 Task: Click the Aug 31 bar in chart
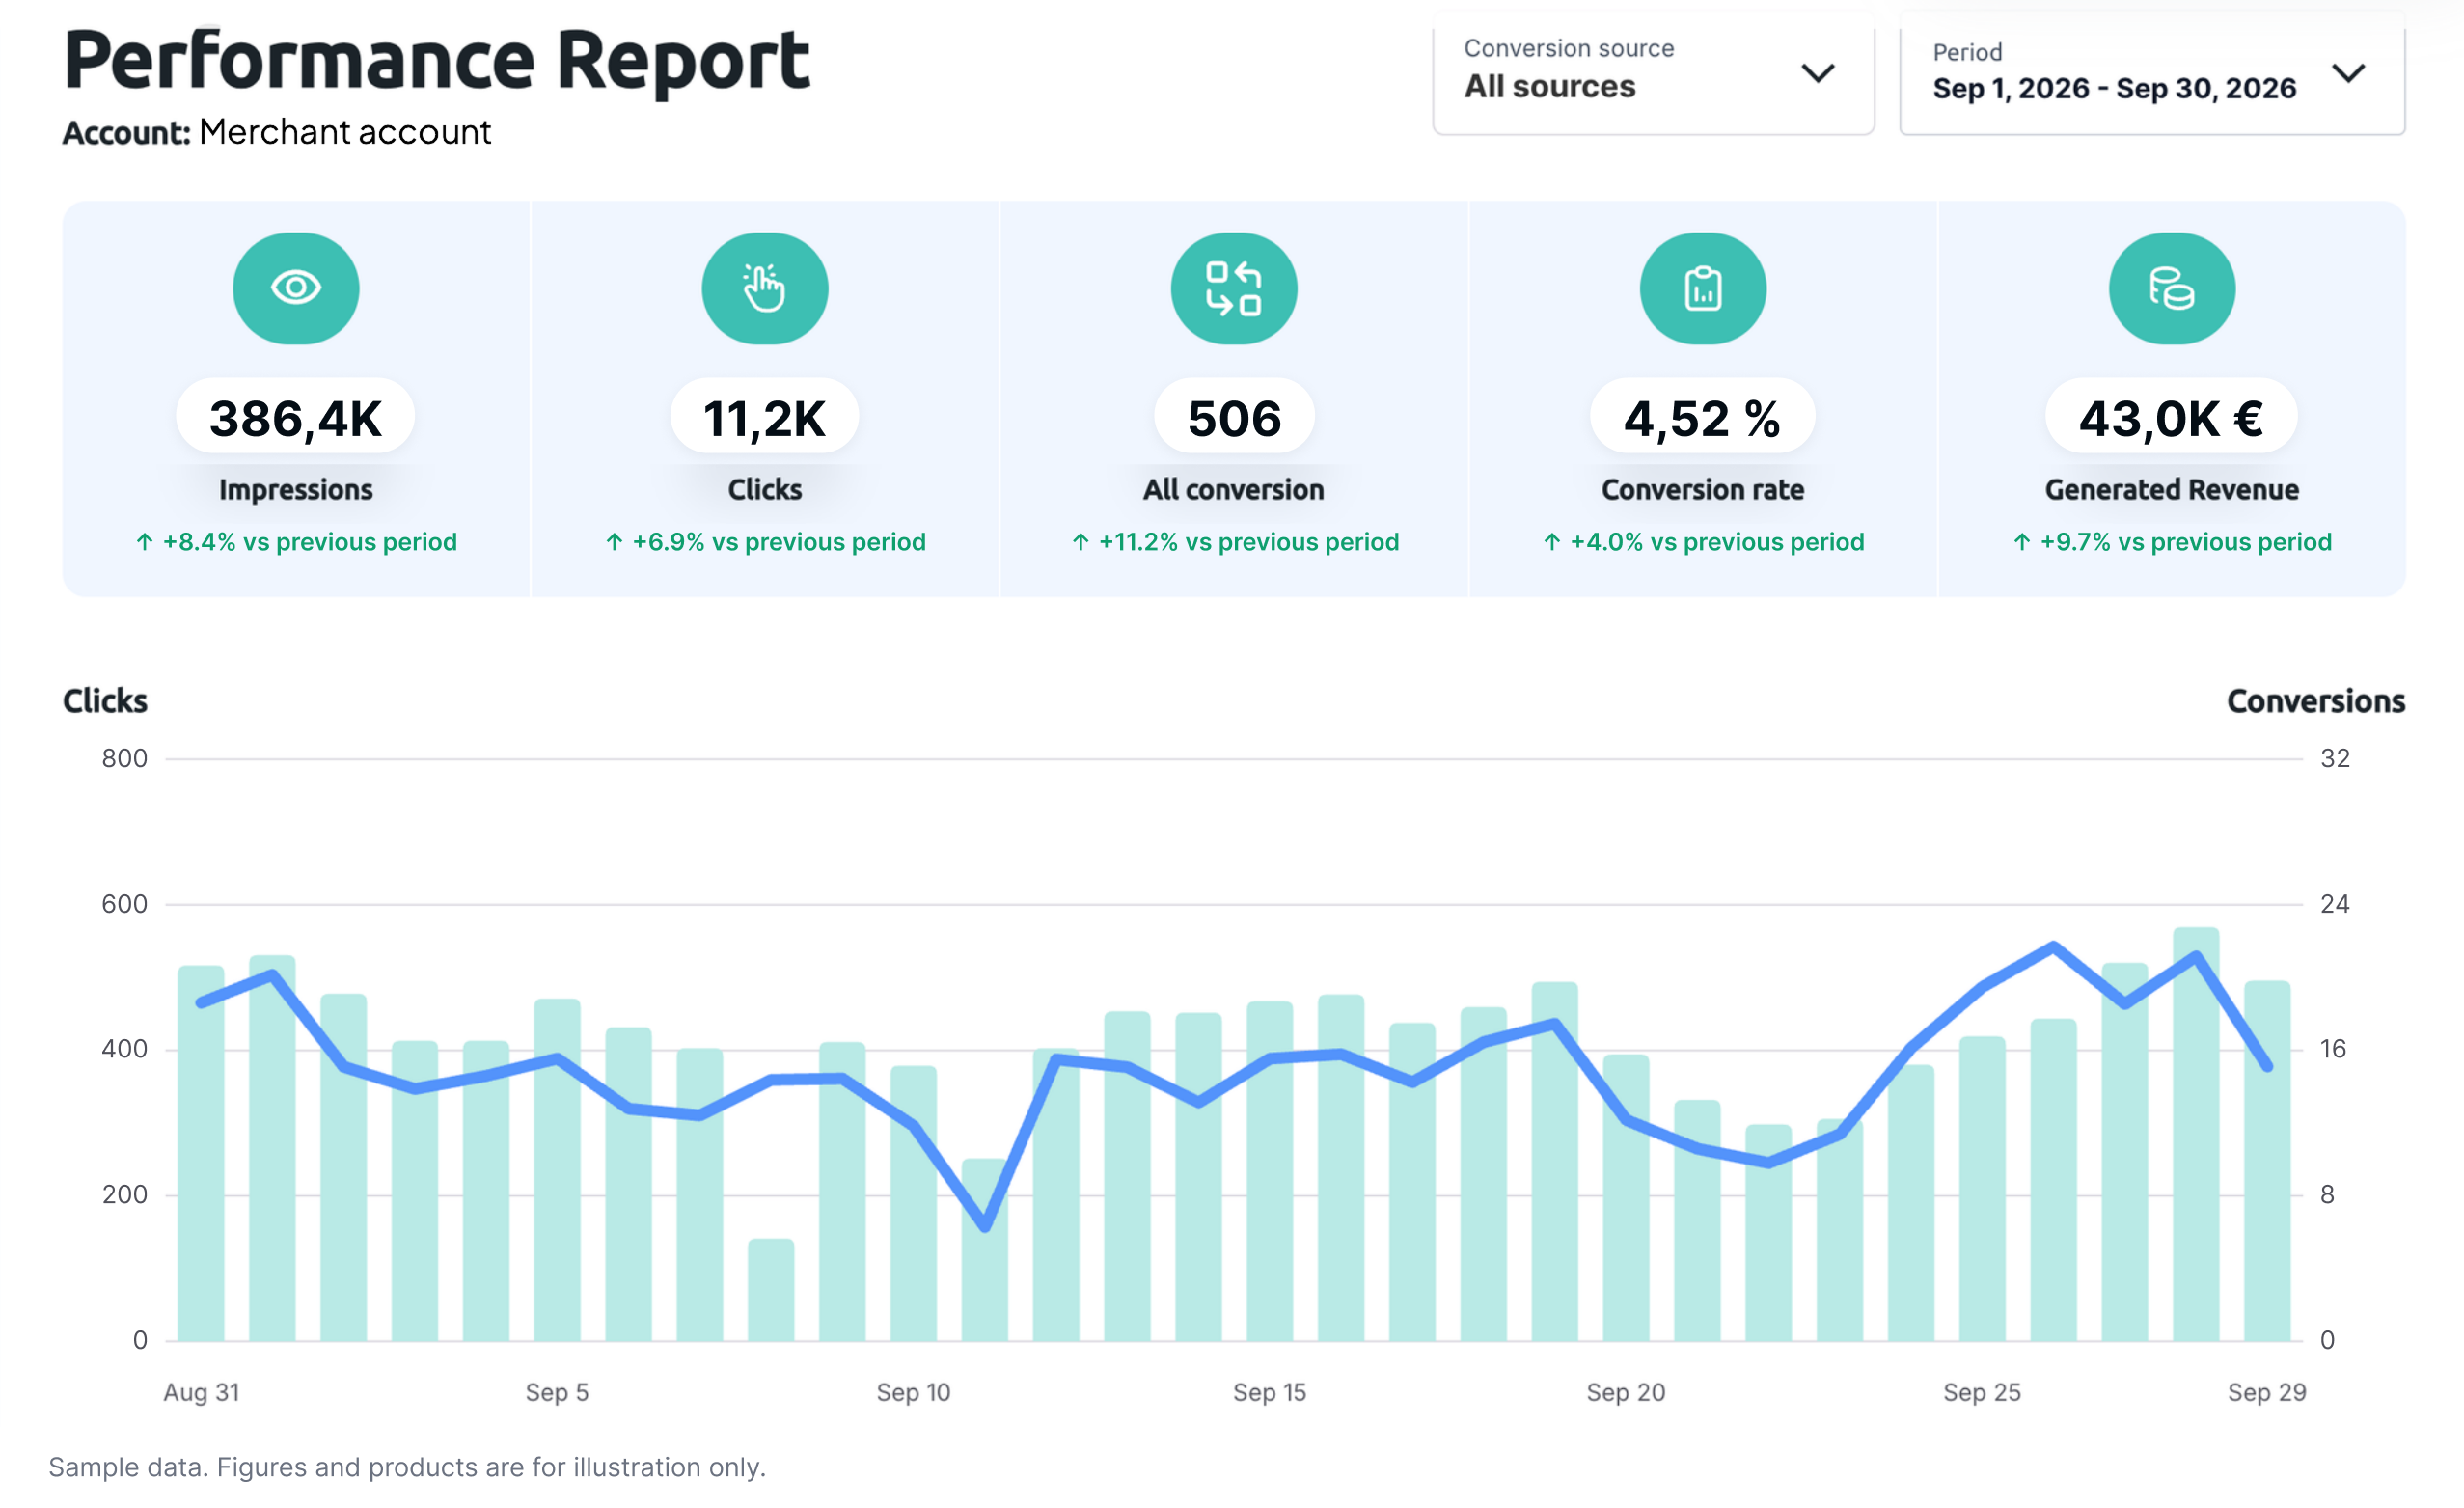201,1153
